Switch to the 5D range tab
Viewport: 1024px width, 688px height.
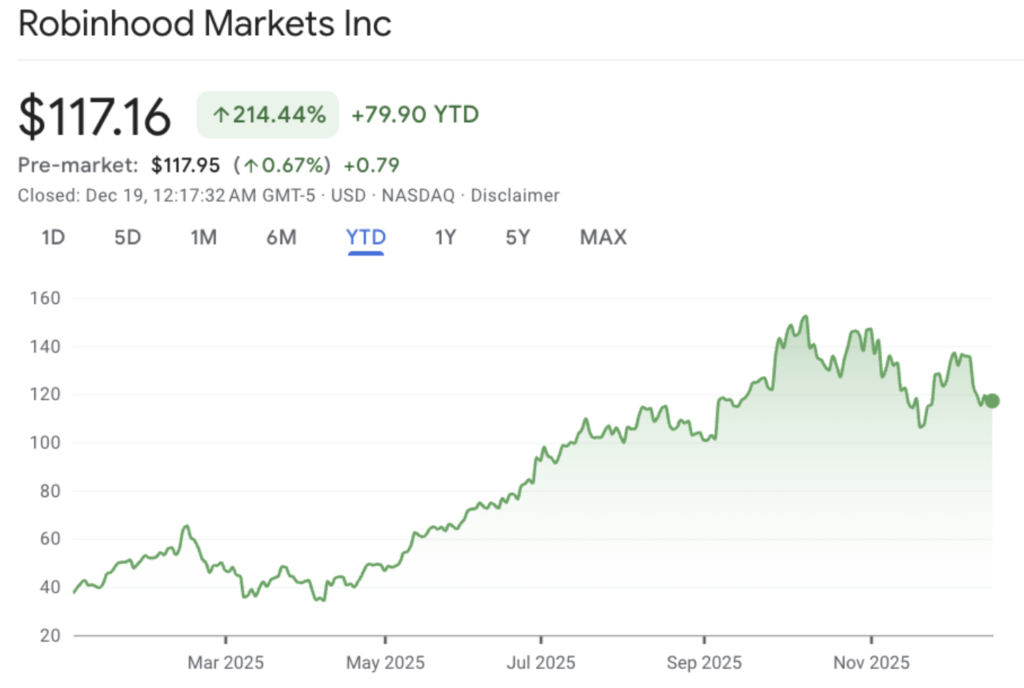(x=127, y=237)
